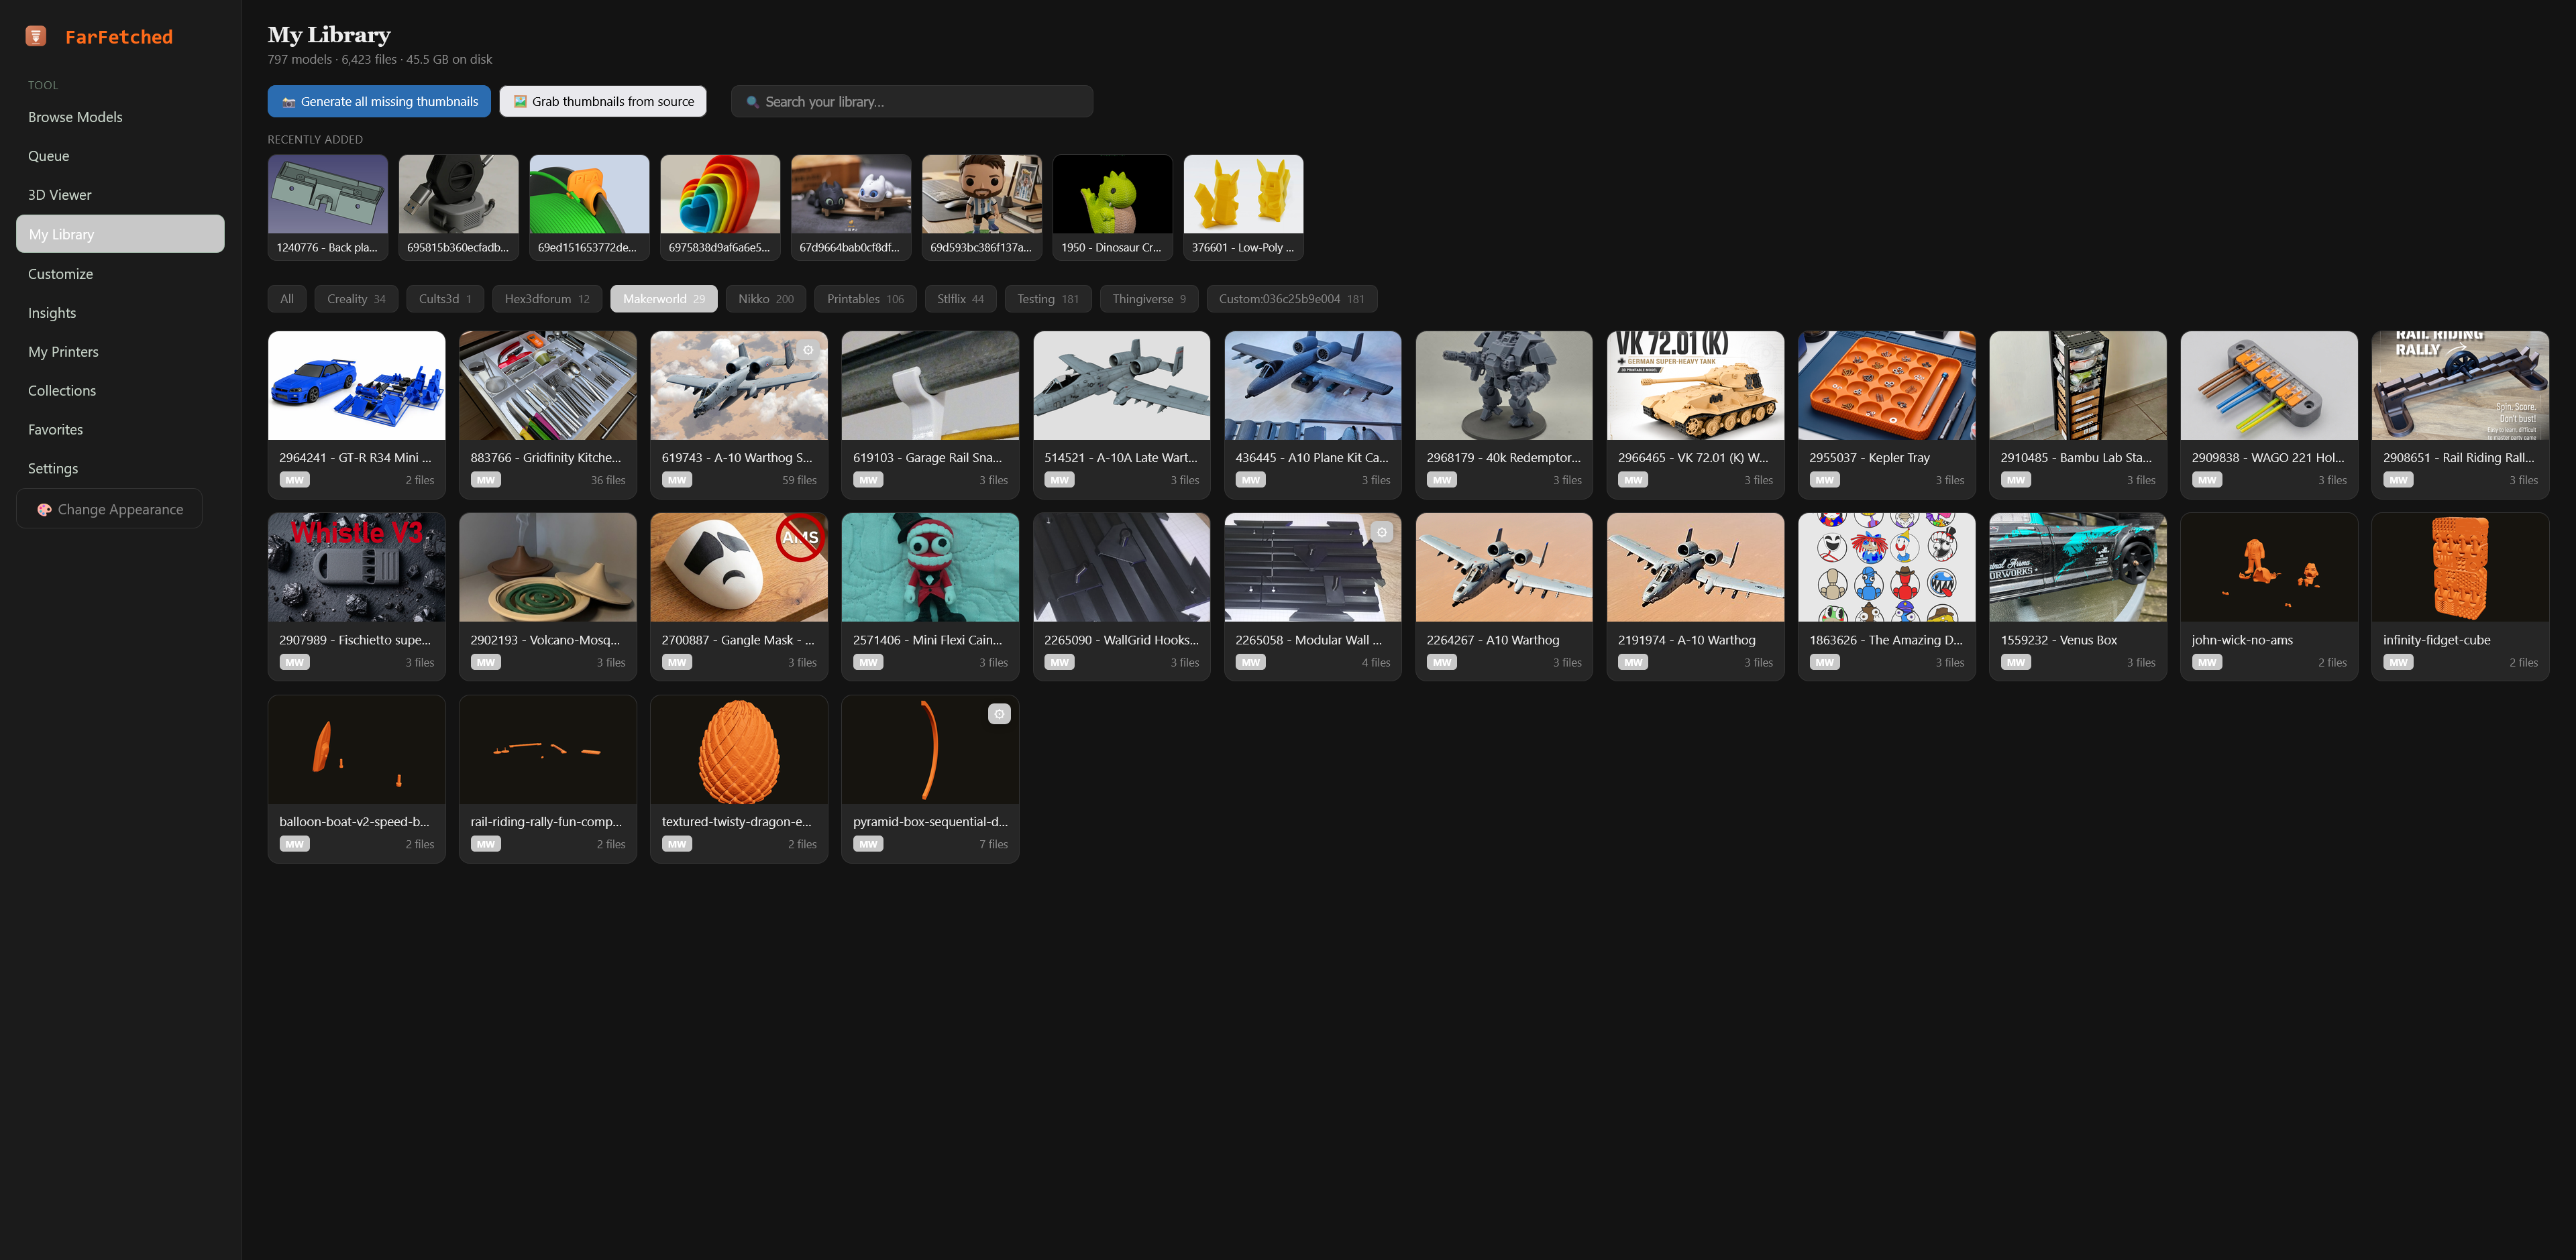The image size is (2576, 1260).
Task: Open the Queue page
Action: coord(120,156)
